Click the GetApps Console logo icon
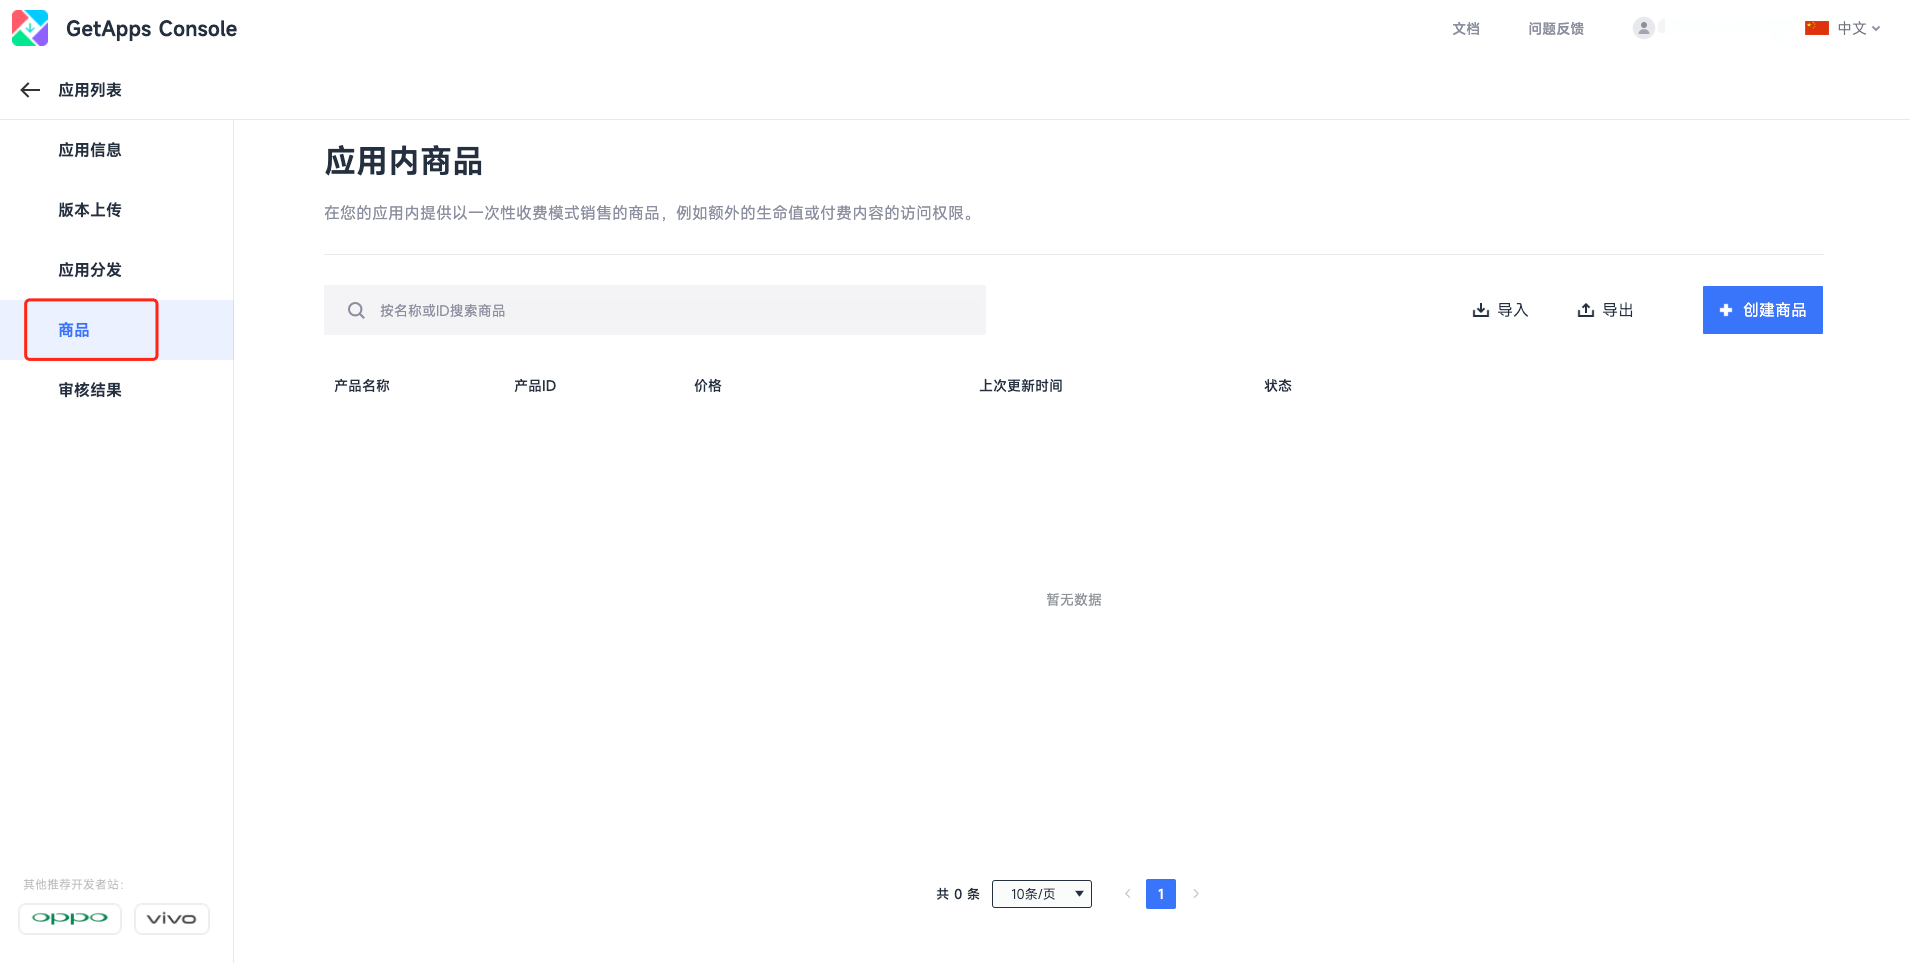The width and height of the screenshot is (1910, 963). (30, 28)
